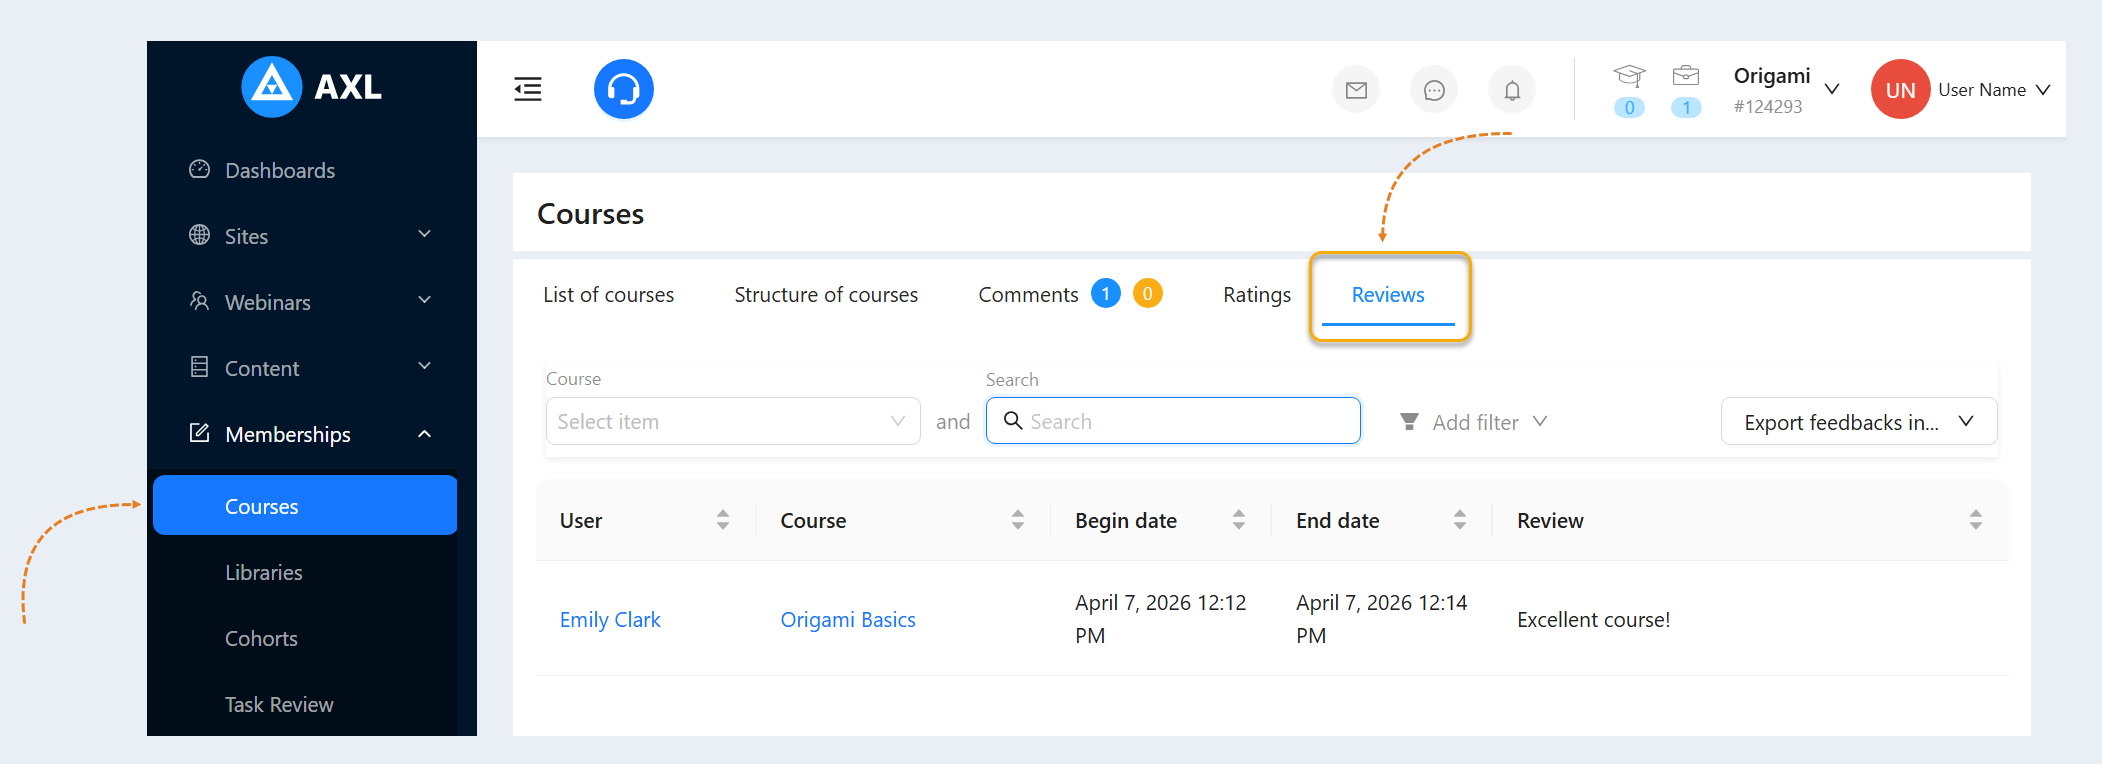
Task: Sort table by End date arrows
Action: tap(1460, 520)
